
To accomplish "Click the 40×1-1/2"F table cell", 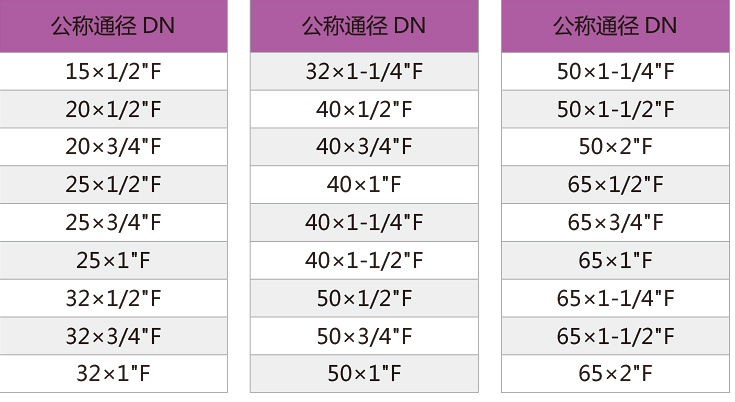I will [x=364, y=260].
